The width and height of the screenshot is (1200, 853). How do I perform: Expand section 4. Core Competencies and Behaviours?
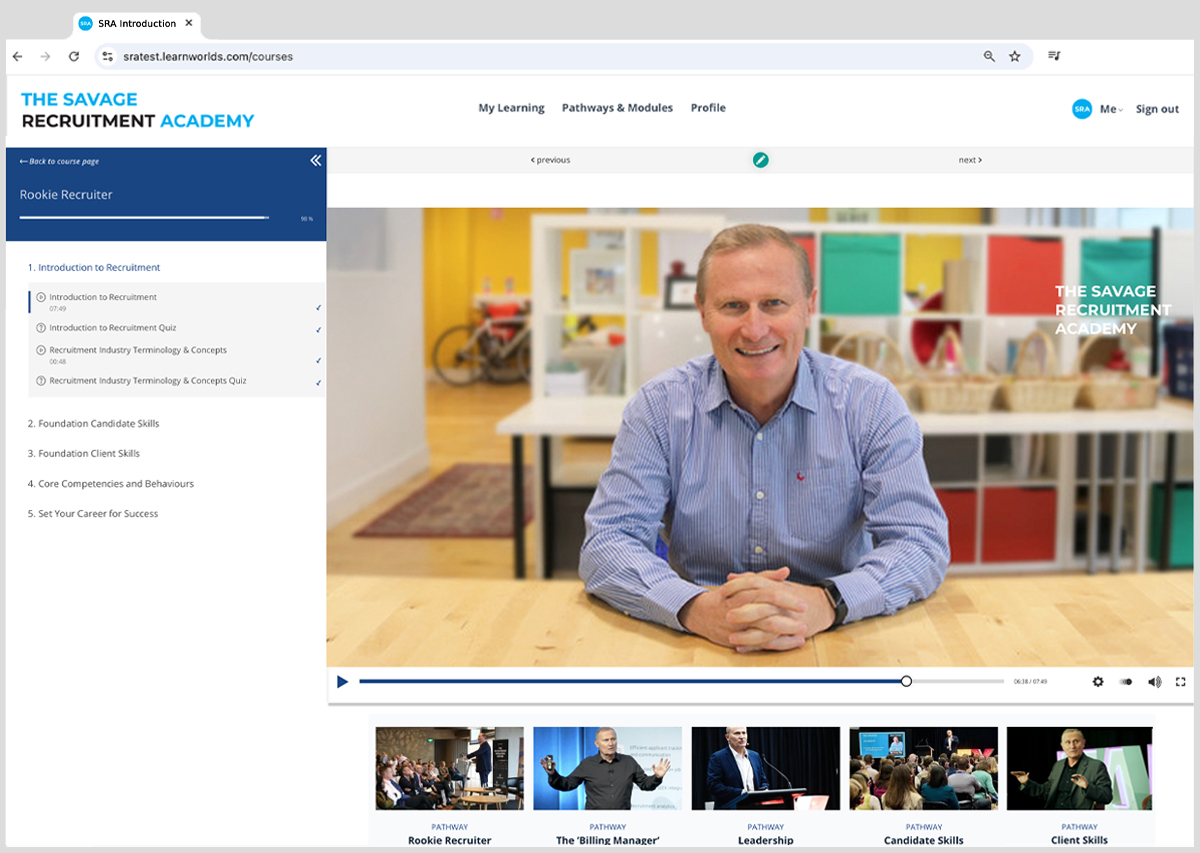click(x=110, y=484)
